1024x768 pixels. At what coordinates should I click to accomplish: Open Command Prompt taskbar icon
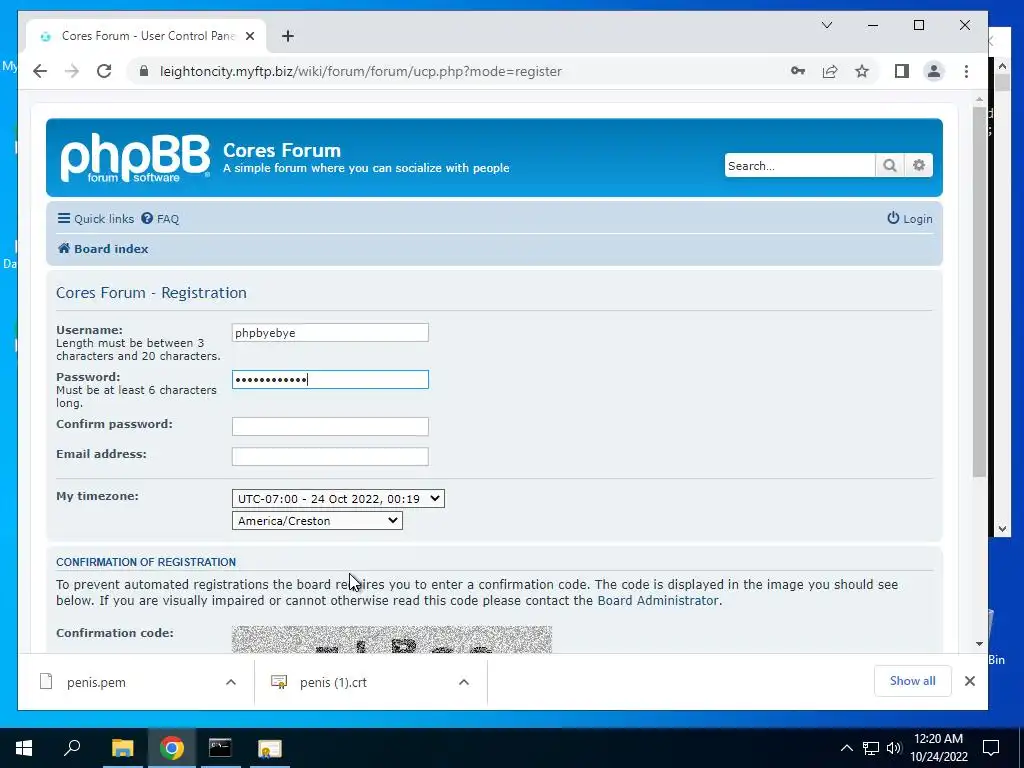click(220, 748)
